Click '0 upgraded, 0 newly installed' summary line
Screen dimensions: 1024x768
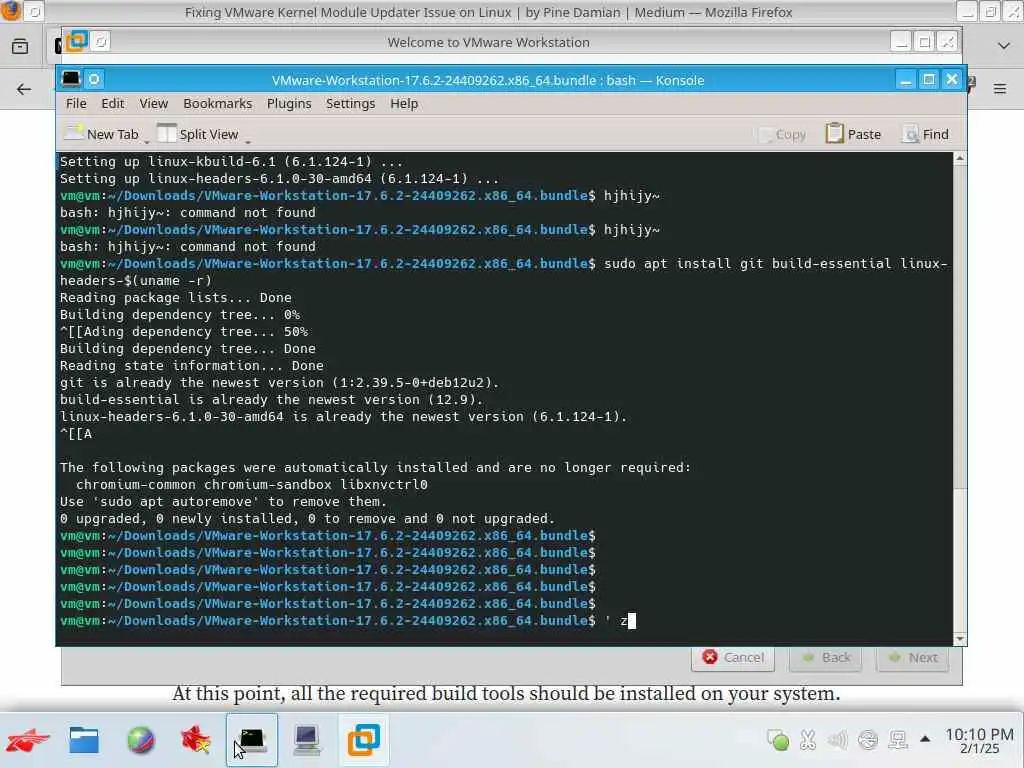pos(307,519)
